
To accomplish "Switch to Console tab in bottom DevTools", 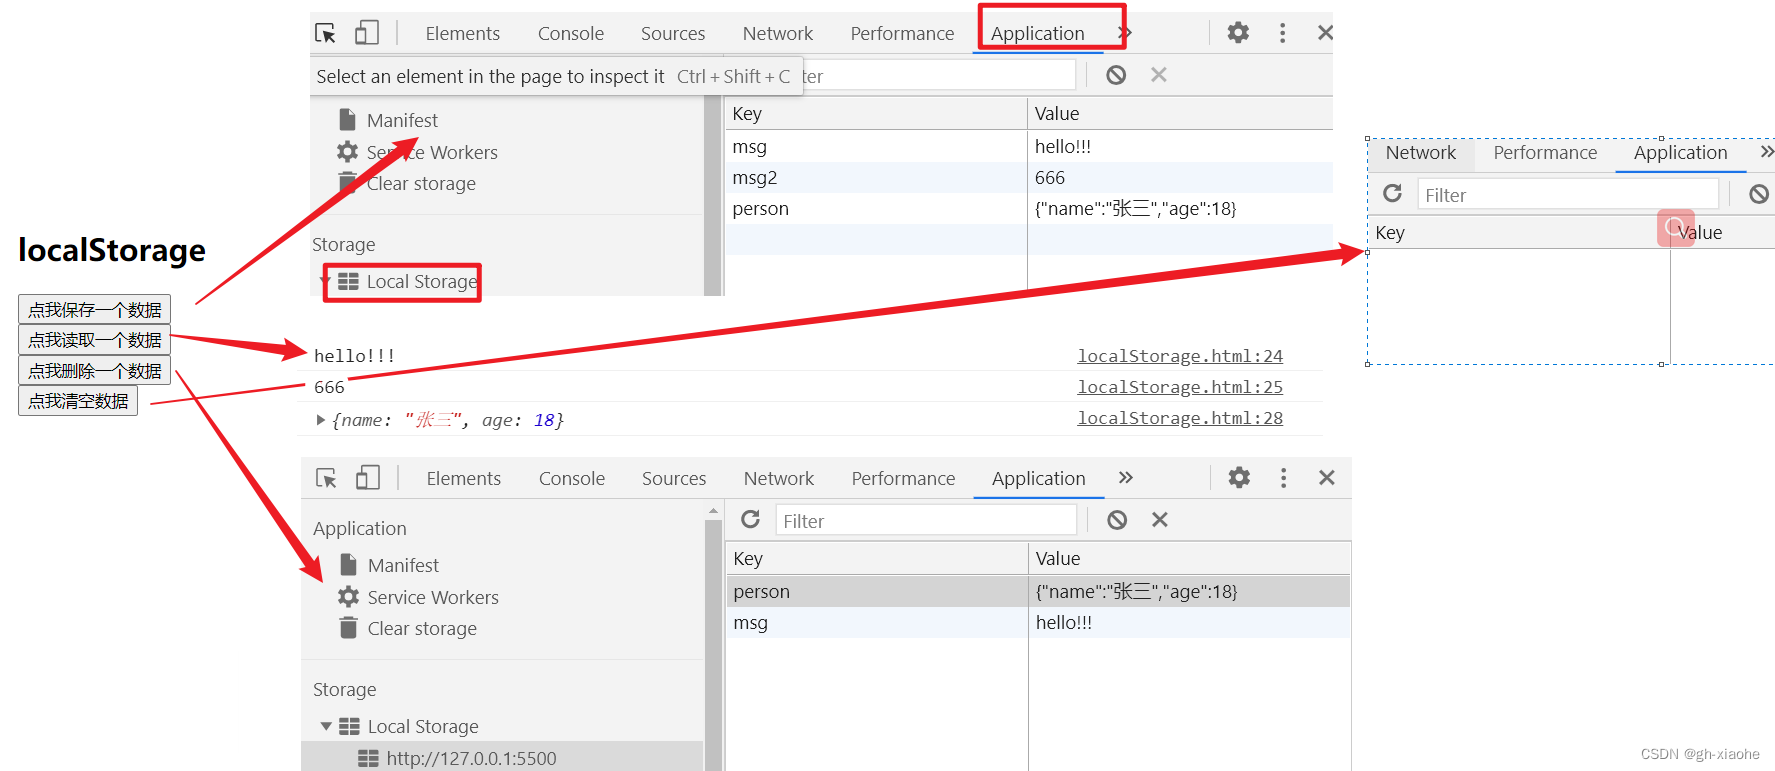I will point(572,478).
